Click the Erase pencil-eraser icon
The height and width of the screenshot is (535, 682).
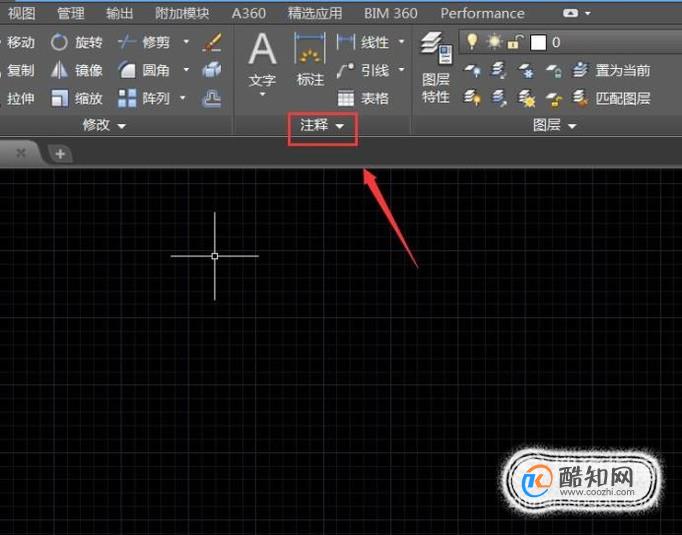pos(212,42)
